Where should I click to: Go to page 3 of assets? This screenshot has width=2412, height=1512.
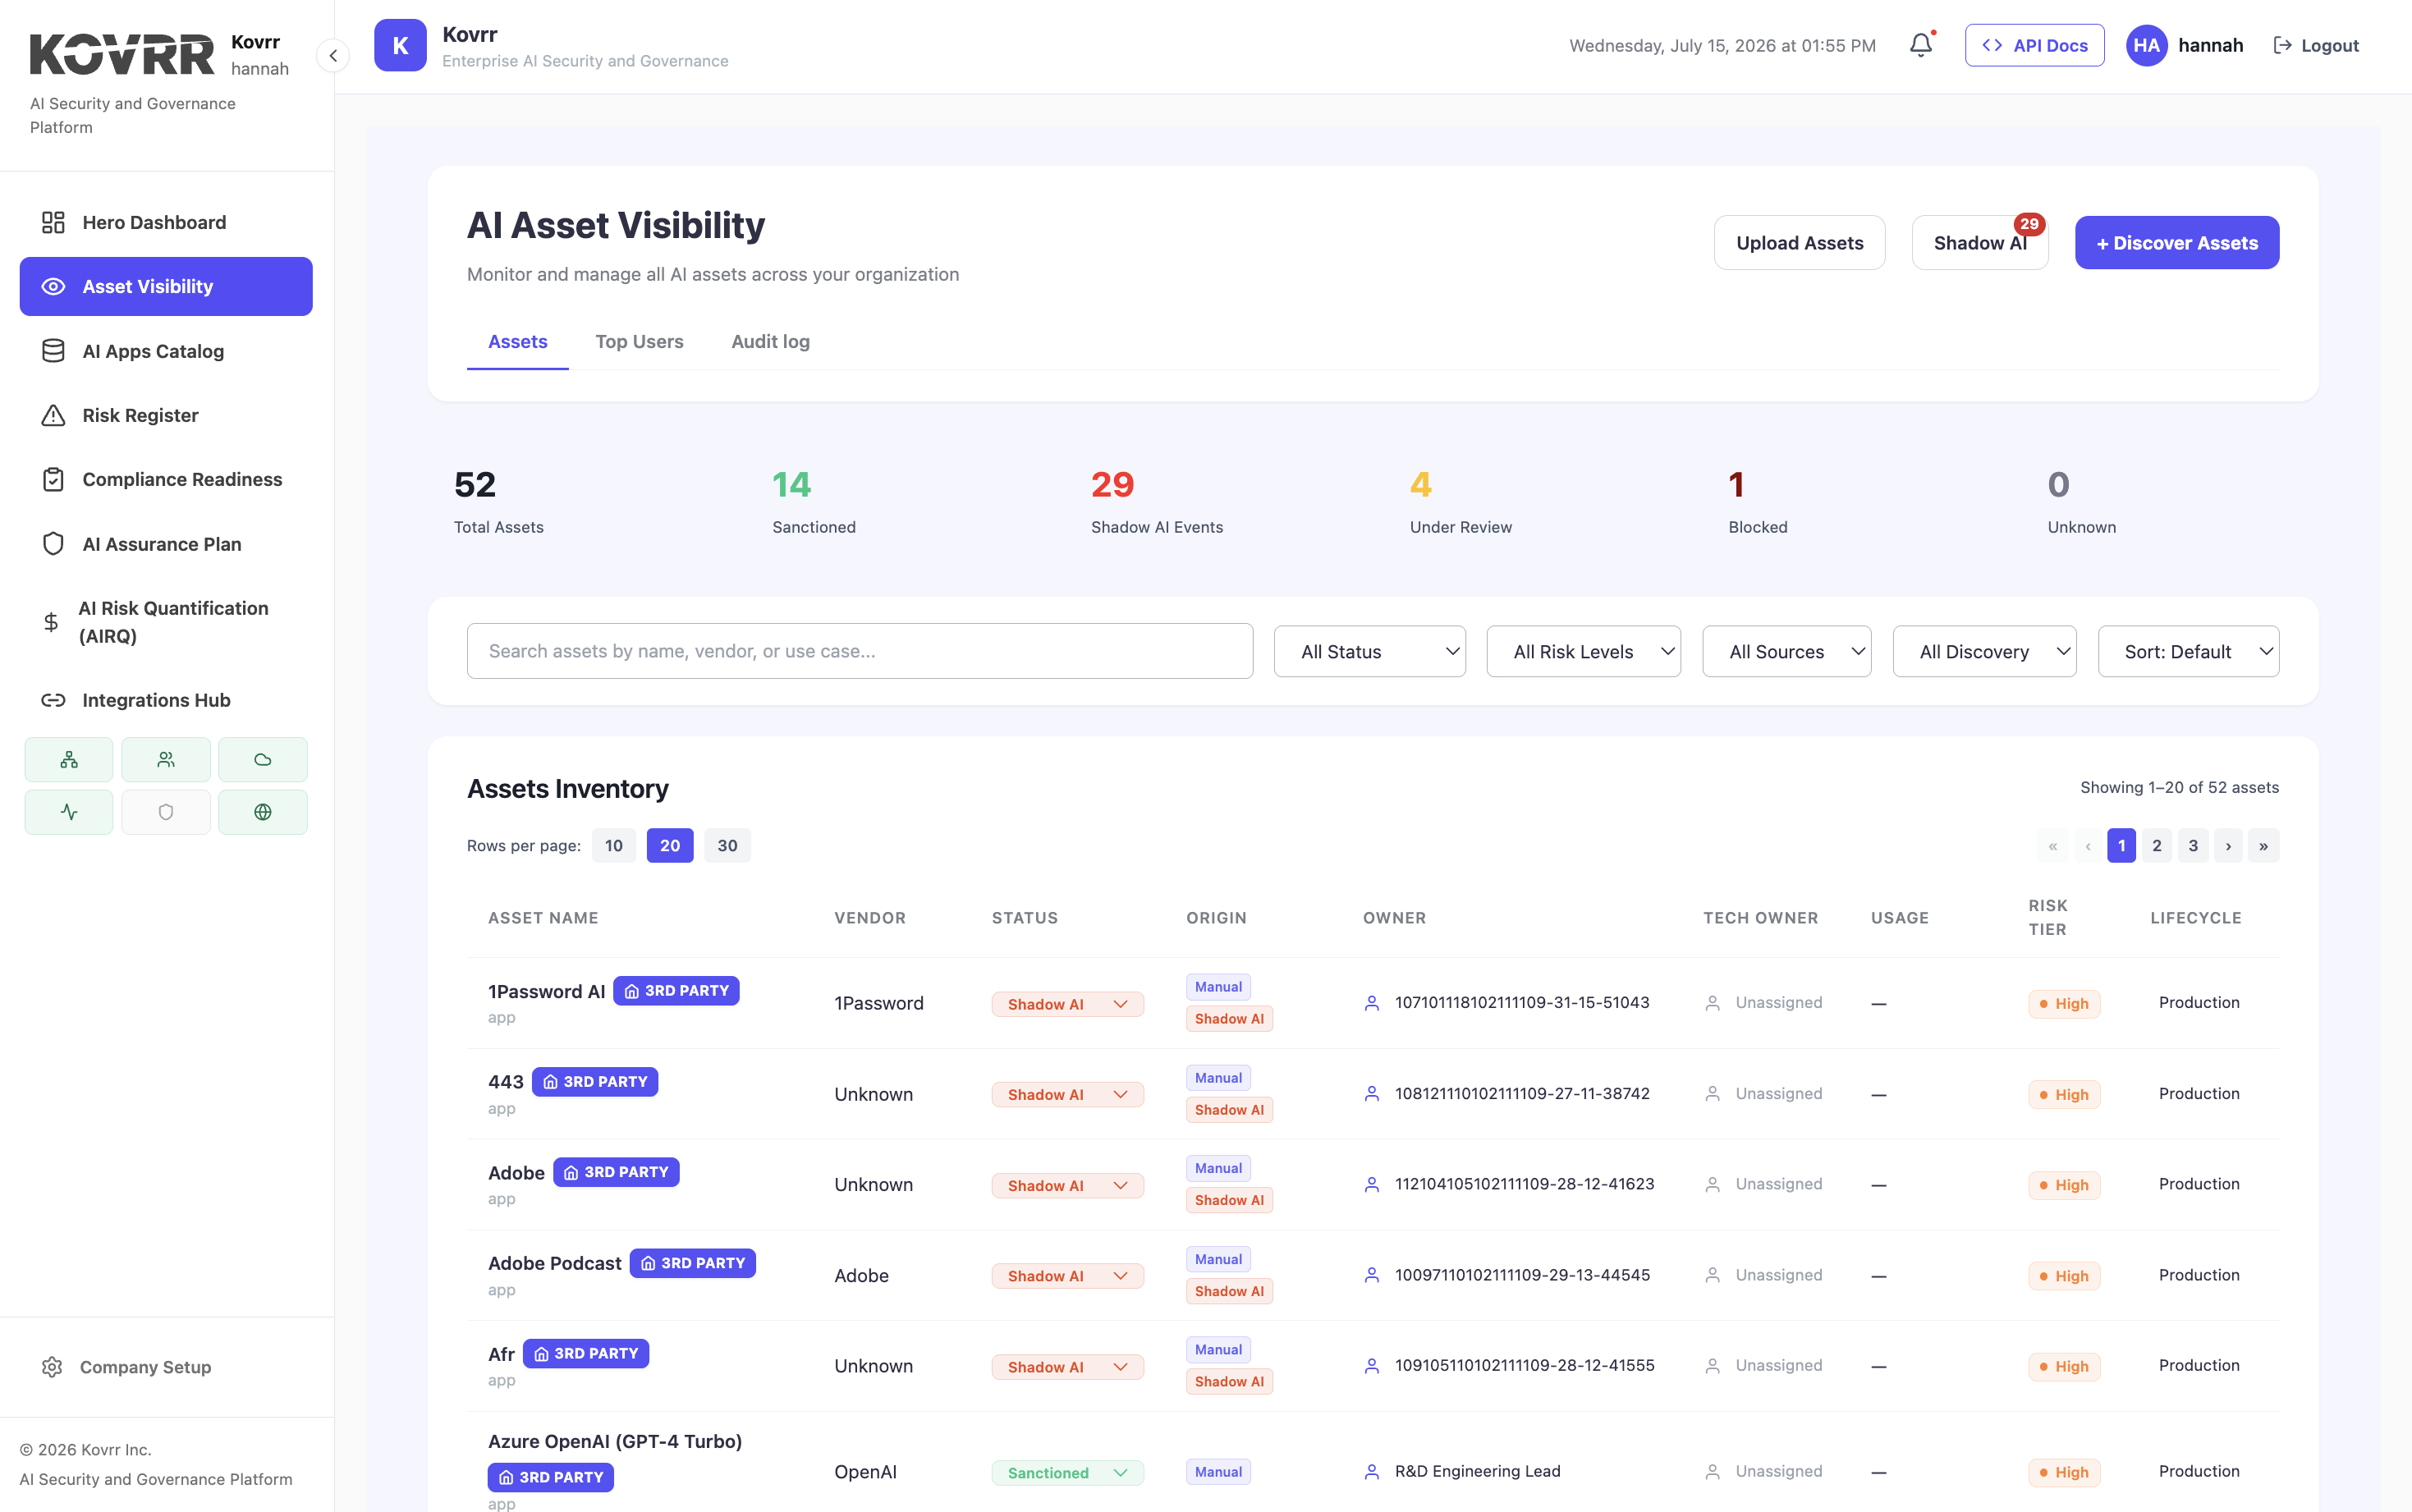[2193, 846]
